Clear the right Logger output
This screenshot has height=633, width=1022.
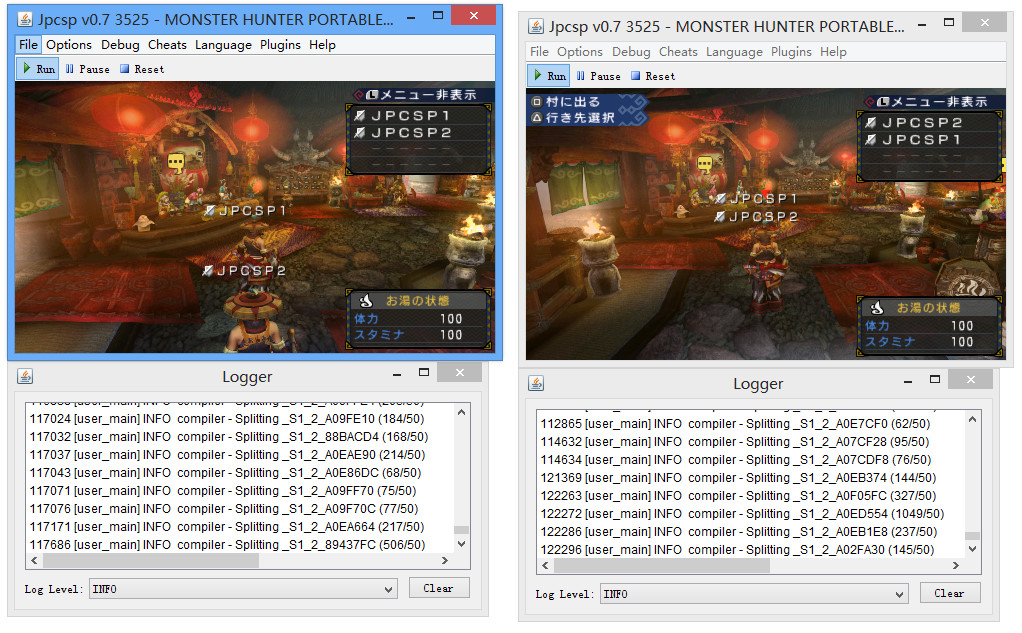[x=950, y=593]
